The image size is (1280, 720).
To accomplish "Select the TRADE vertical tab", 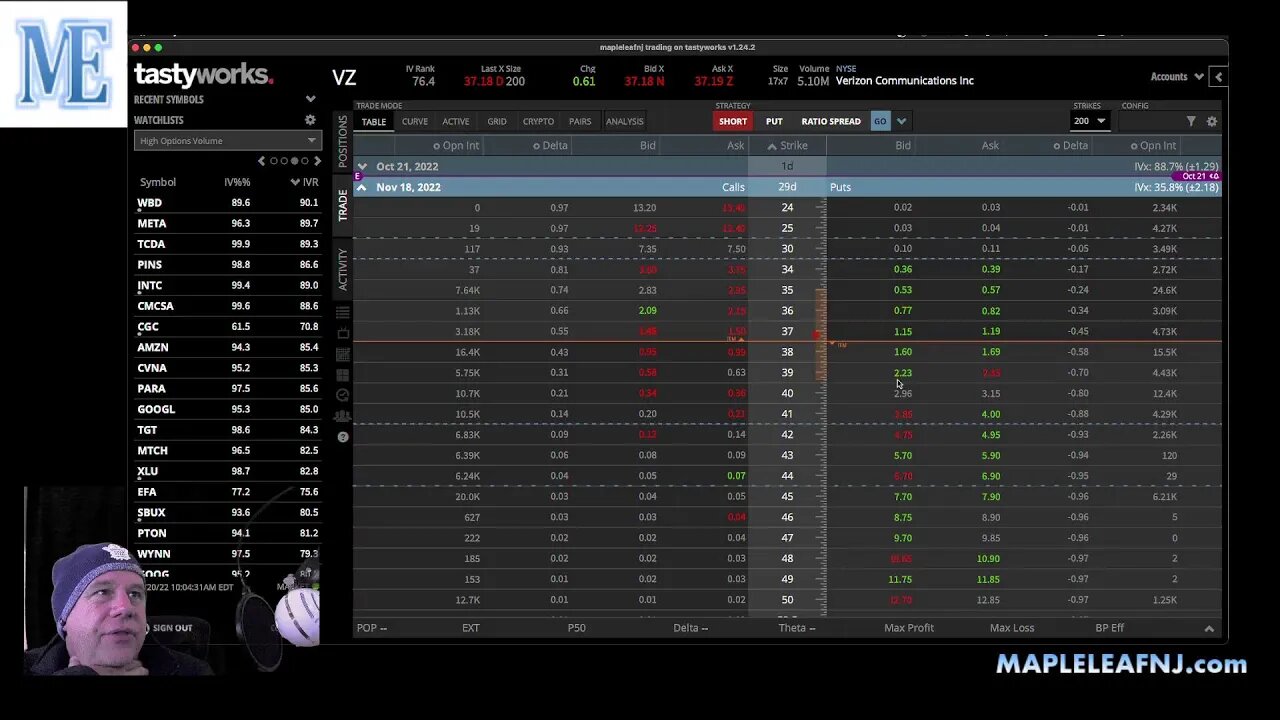I will tap(343, 205).
